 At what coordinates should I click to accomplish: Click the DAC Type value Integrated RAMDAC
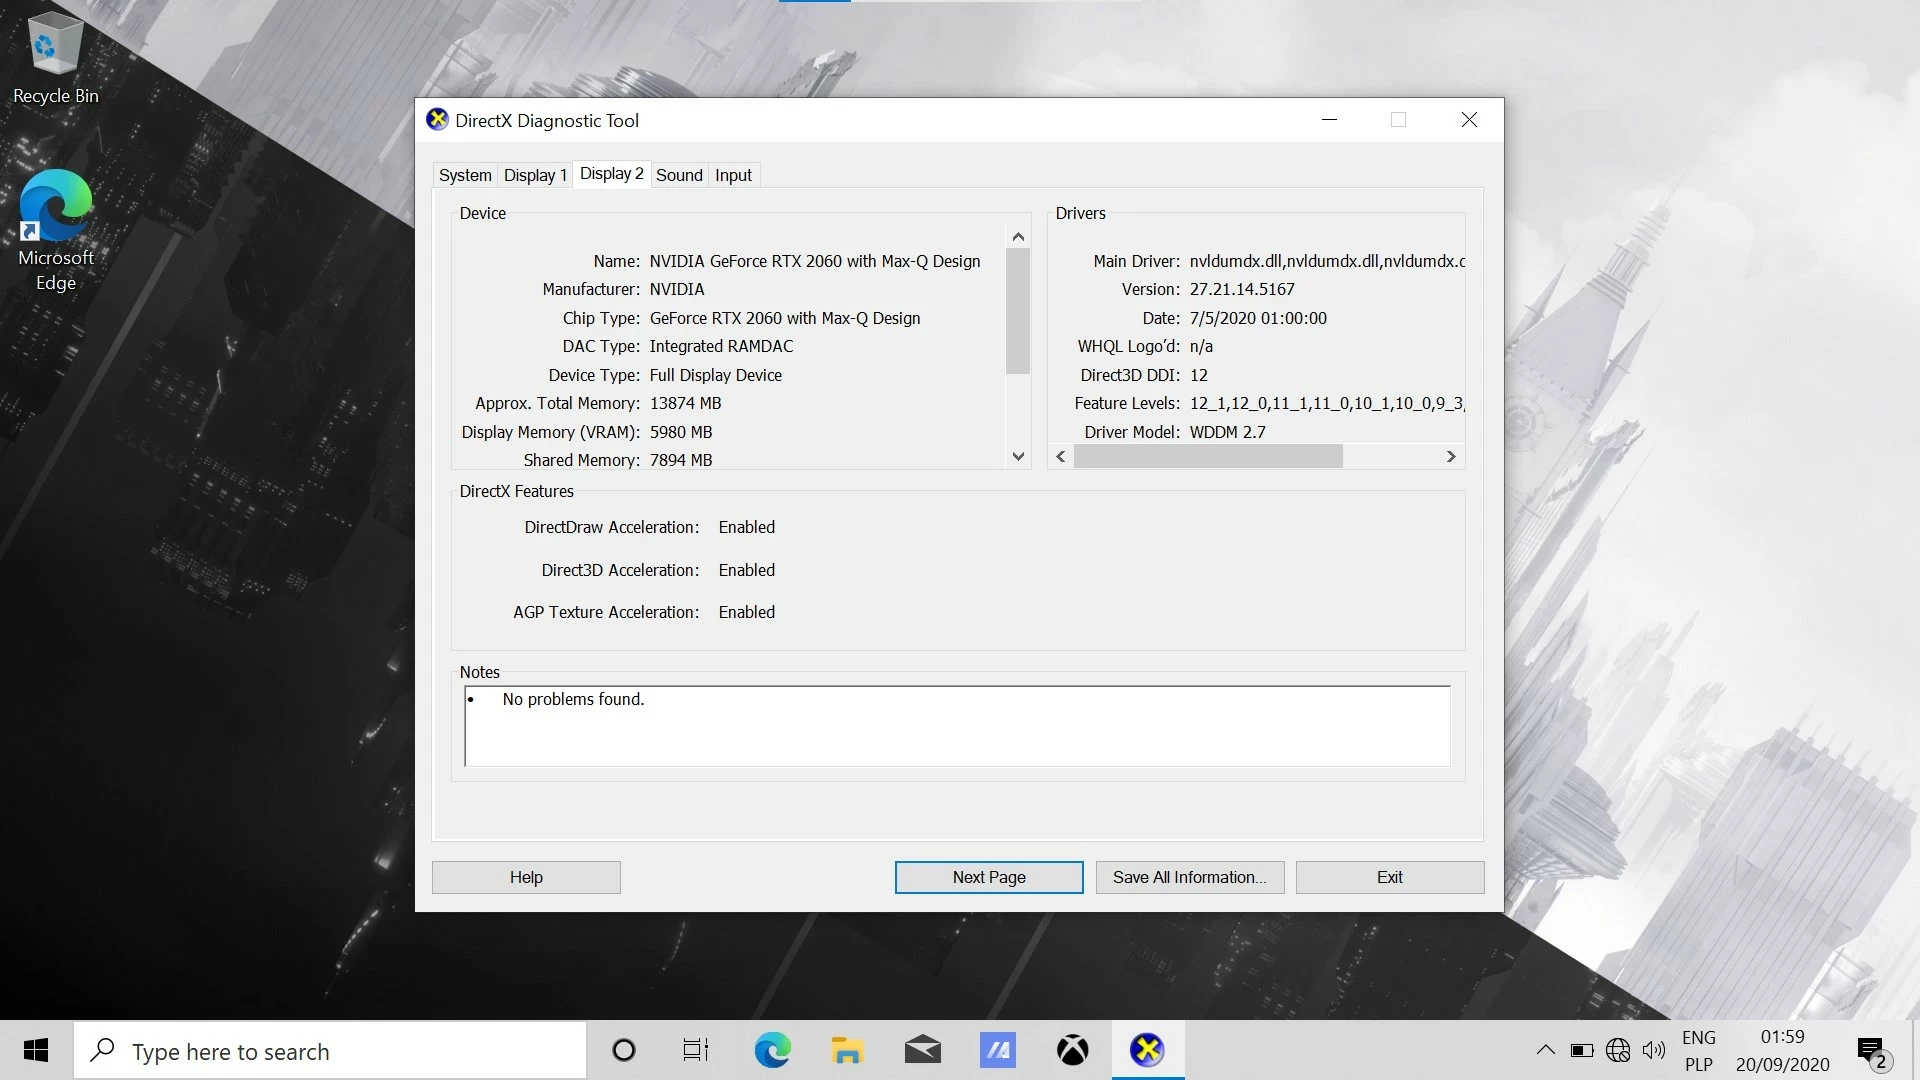pyautogui.click(x=721, y=346)
